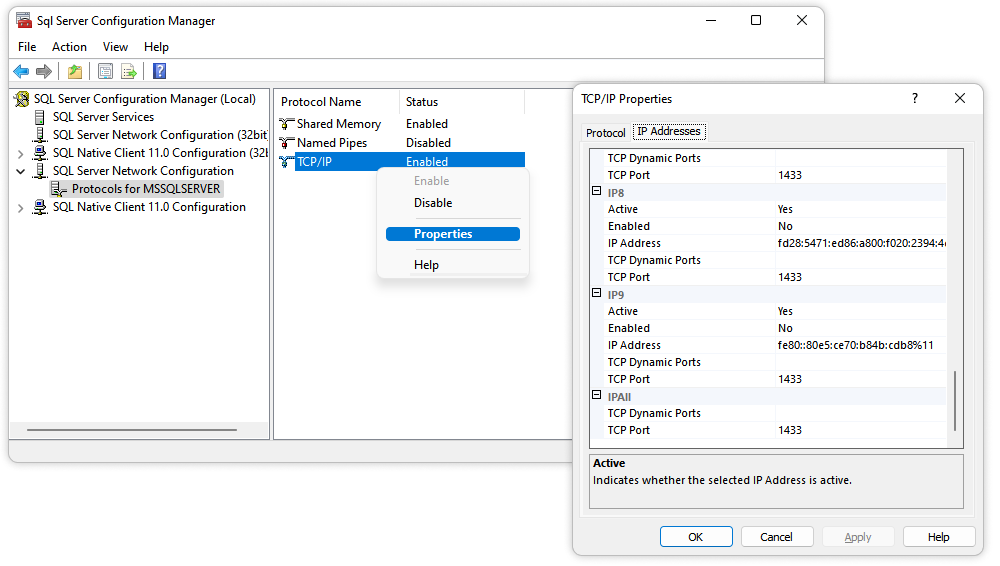Open the View menu
Image resolution: width=1000 pixels, height=566 pixels.
coord(115,47)
